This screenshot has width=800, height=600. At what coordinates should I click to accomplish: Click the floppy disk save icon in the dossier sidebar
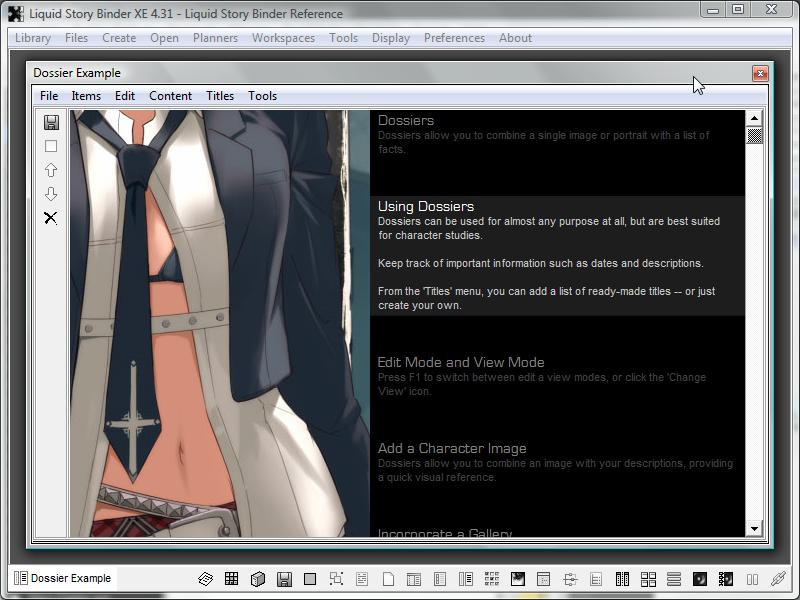51,122
